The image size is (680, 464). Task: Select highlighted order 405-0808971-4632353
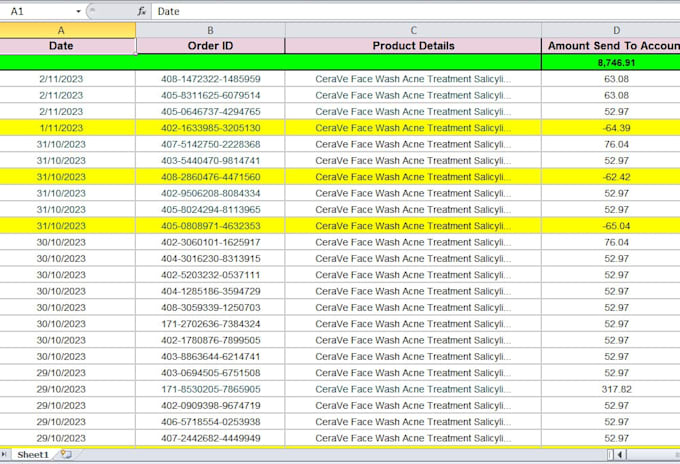[210, 226]
